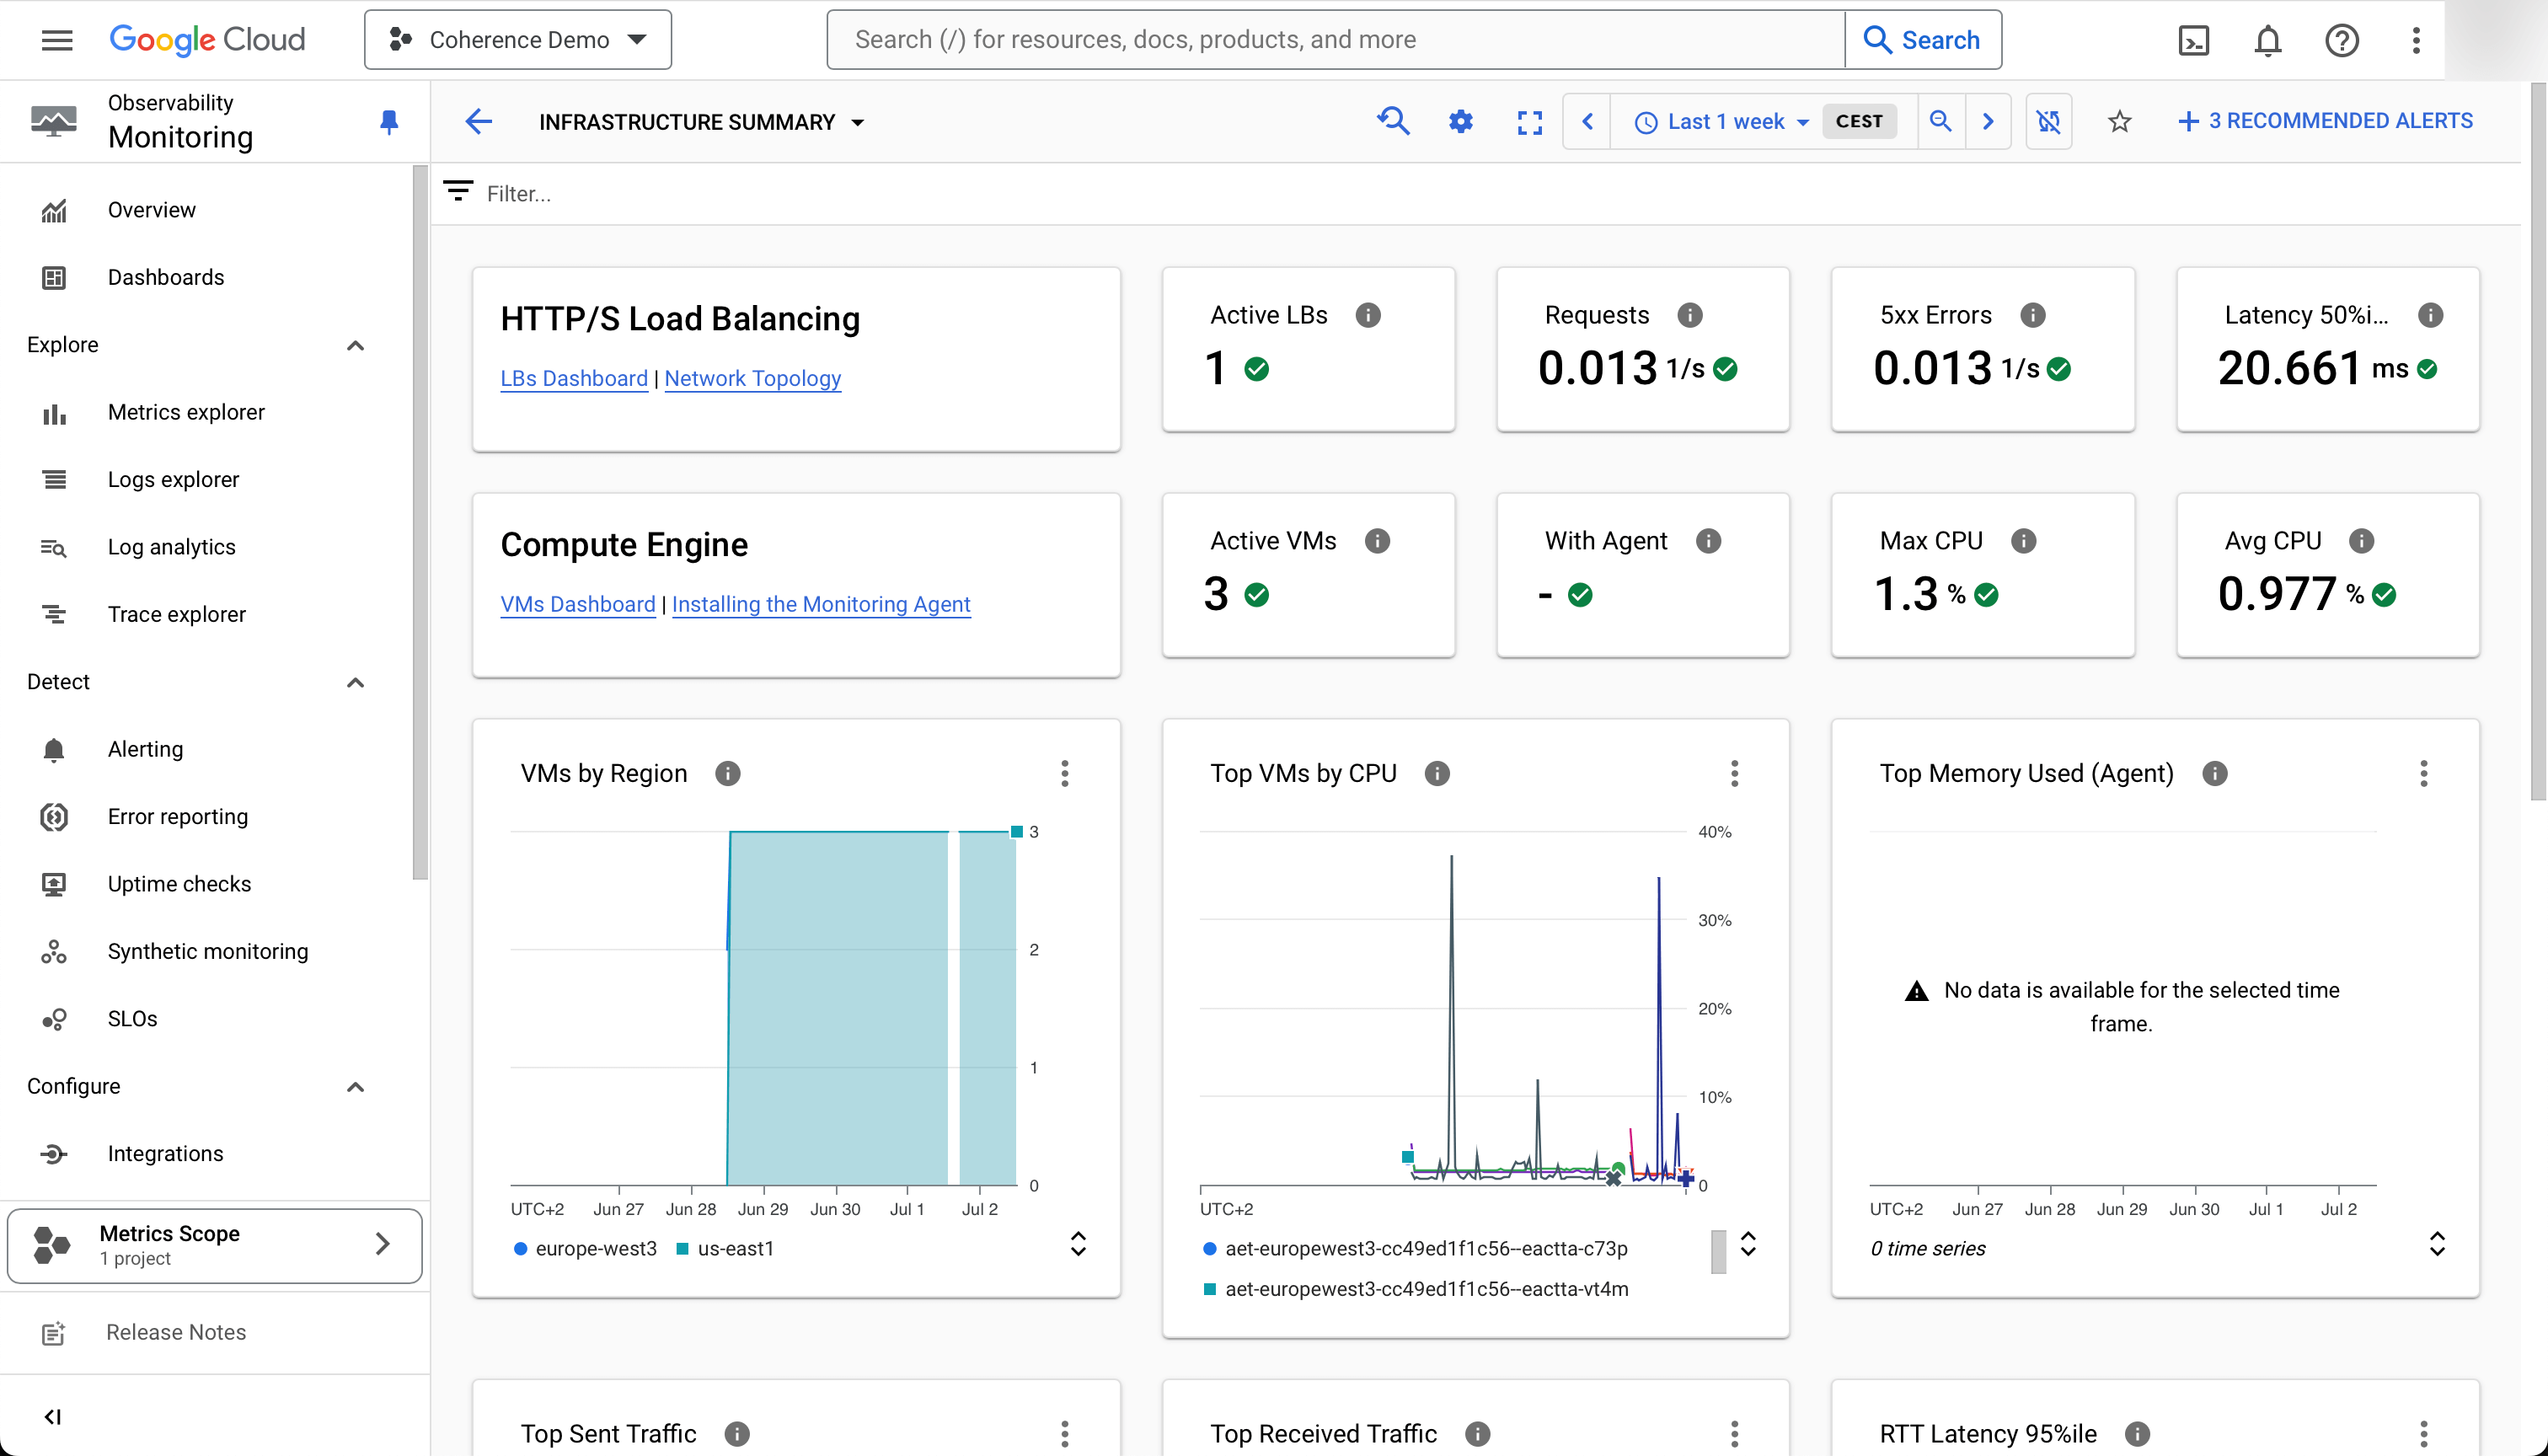
Task: Open Top VMs by CPU chart options
Action: [x=1735, y=773]
